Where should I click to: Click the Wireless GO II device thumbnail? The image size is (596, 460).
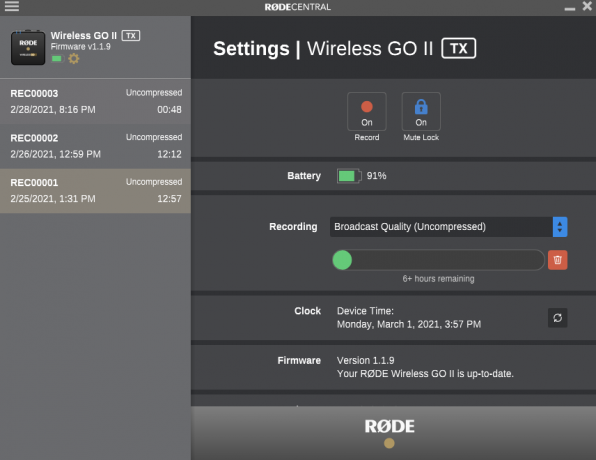point(28,48)
